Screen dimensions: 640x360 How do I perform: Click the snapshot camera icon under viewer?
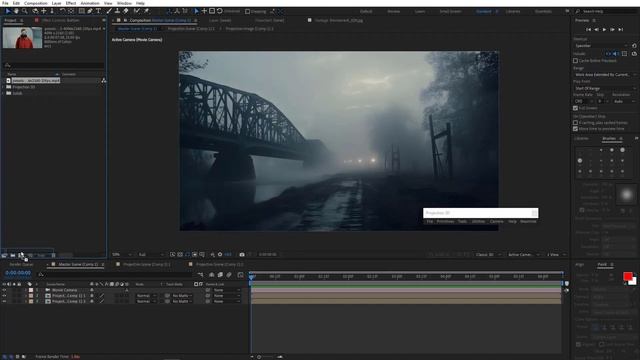[x=242, y=254]
